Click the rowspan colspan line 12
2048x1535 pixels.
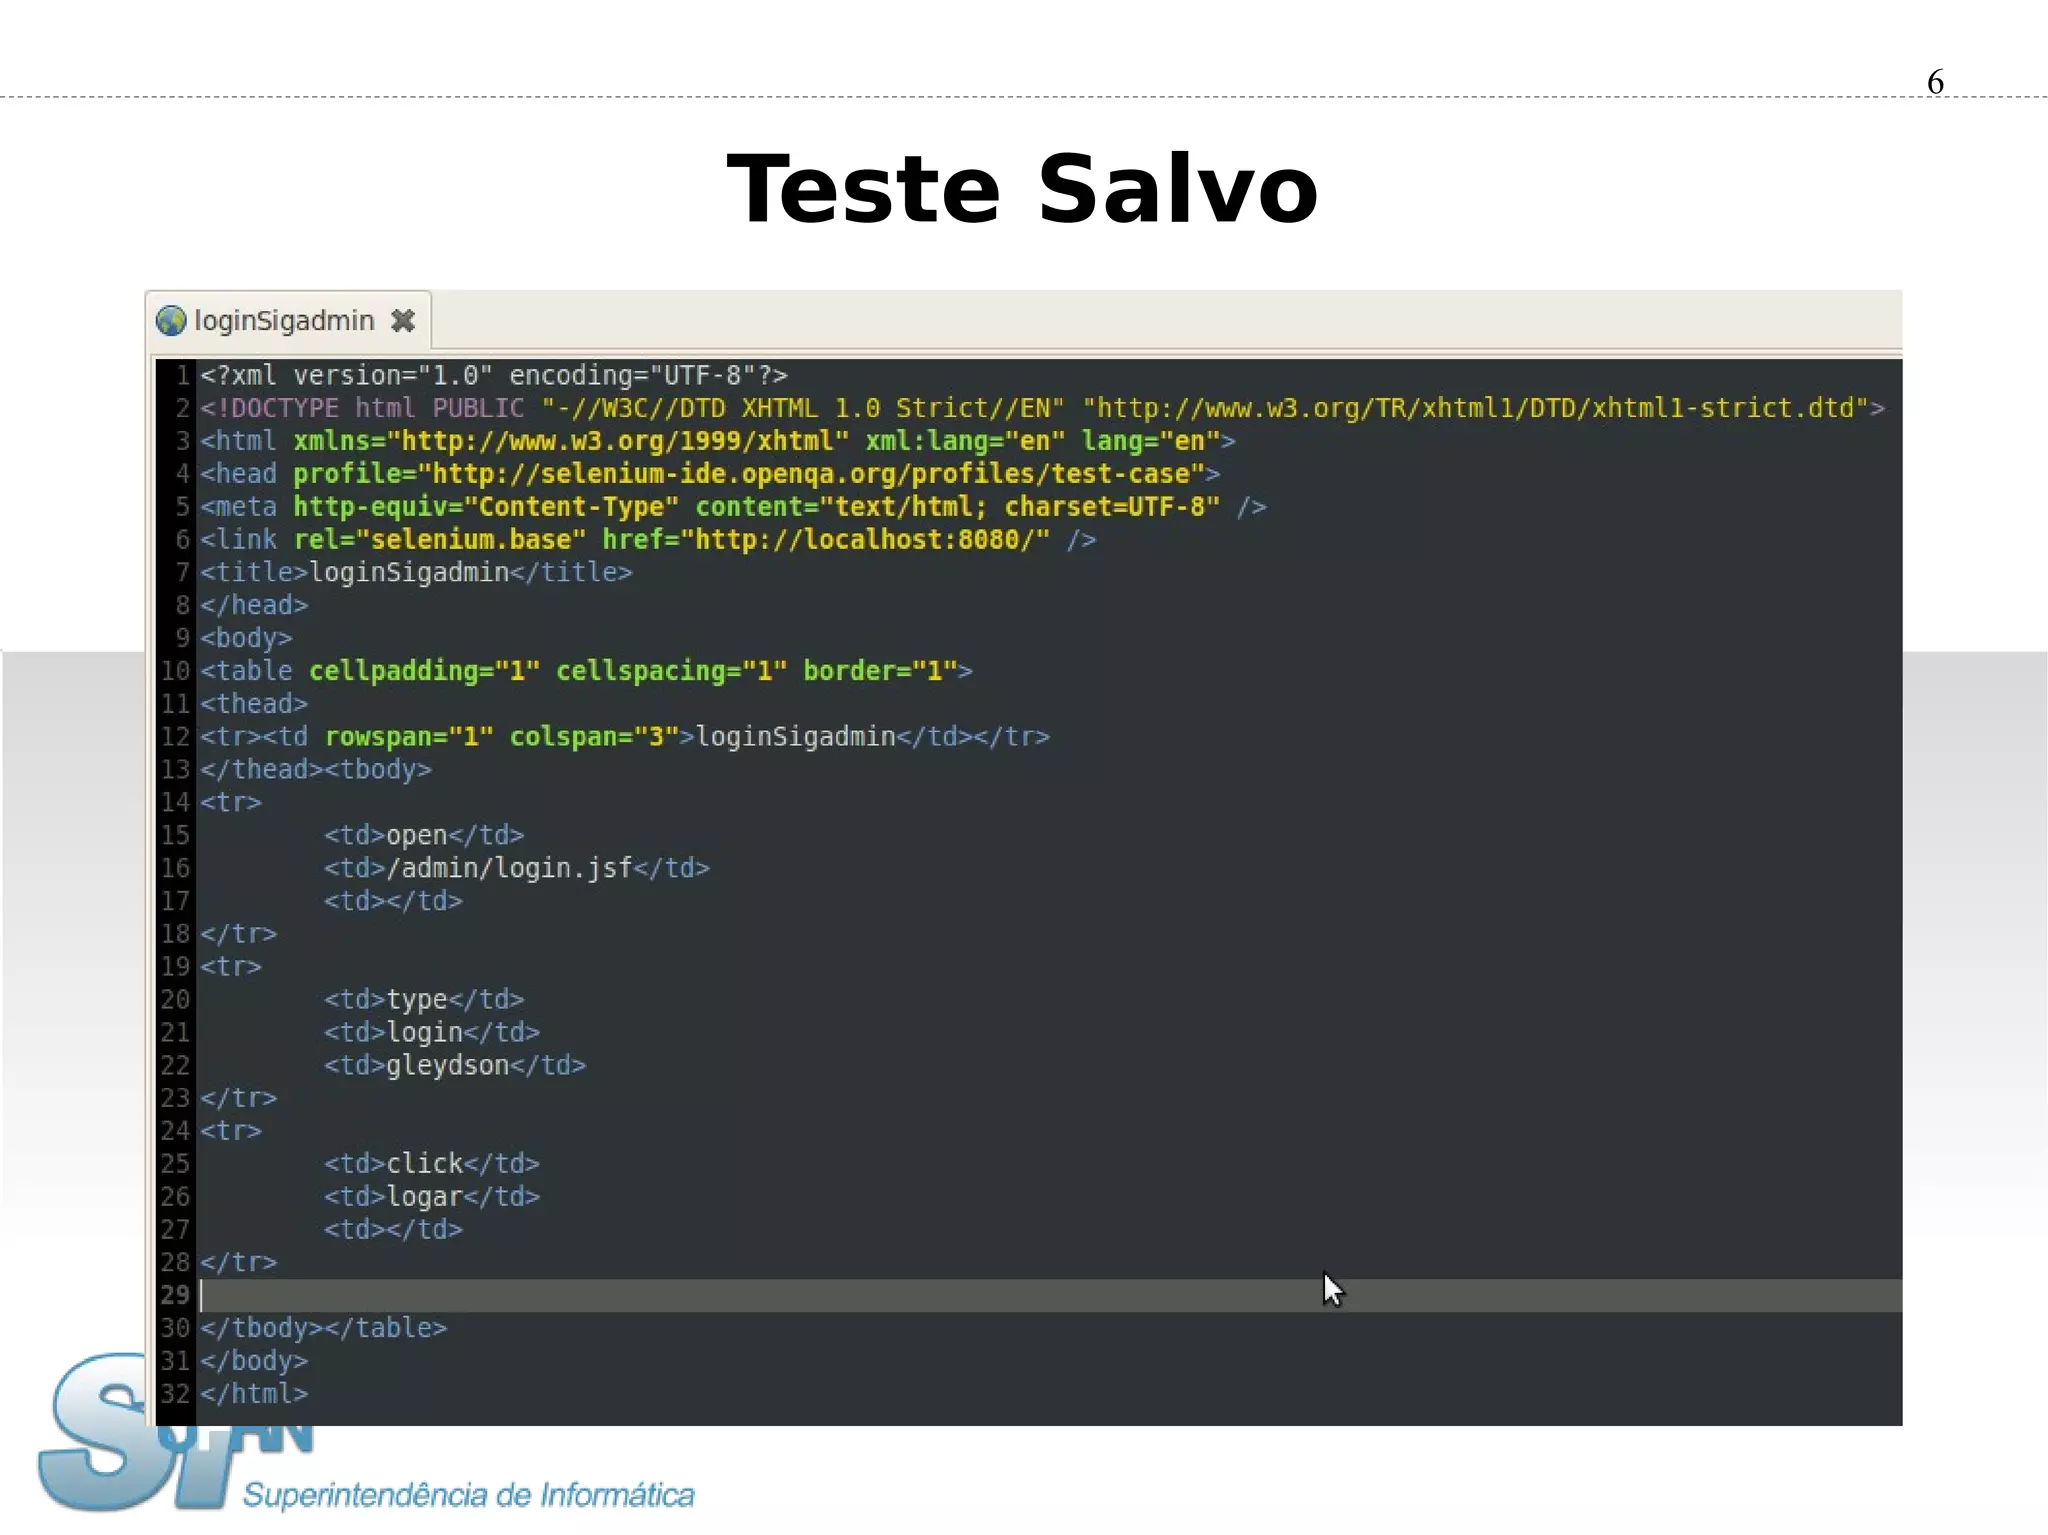(x=625, y=737)
